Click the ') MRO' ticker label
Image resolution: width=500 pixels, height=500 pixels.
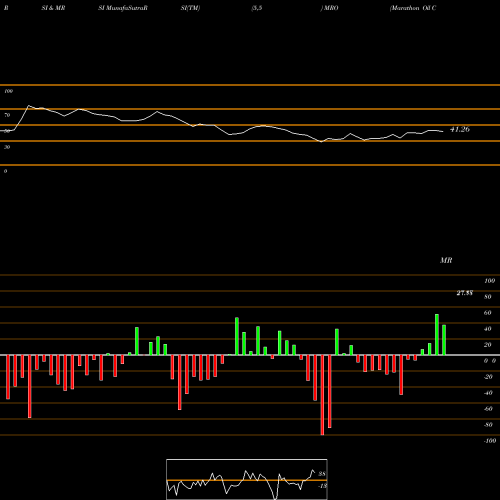[x=329, y=8]
